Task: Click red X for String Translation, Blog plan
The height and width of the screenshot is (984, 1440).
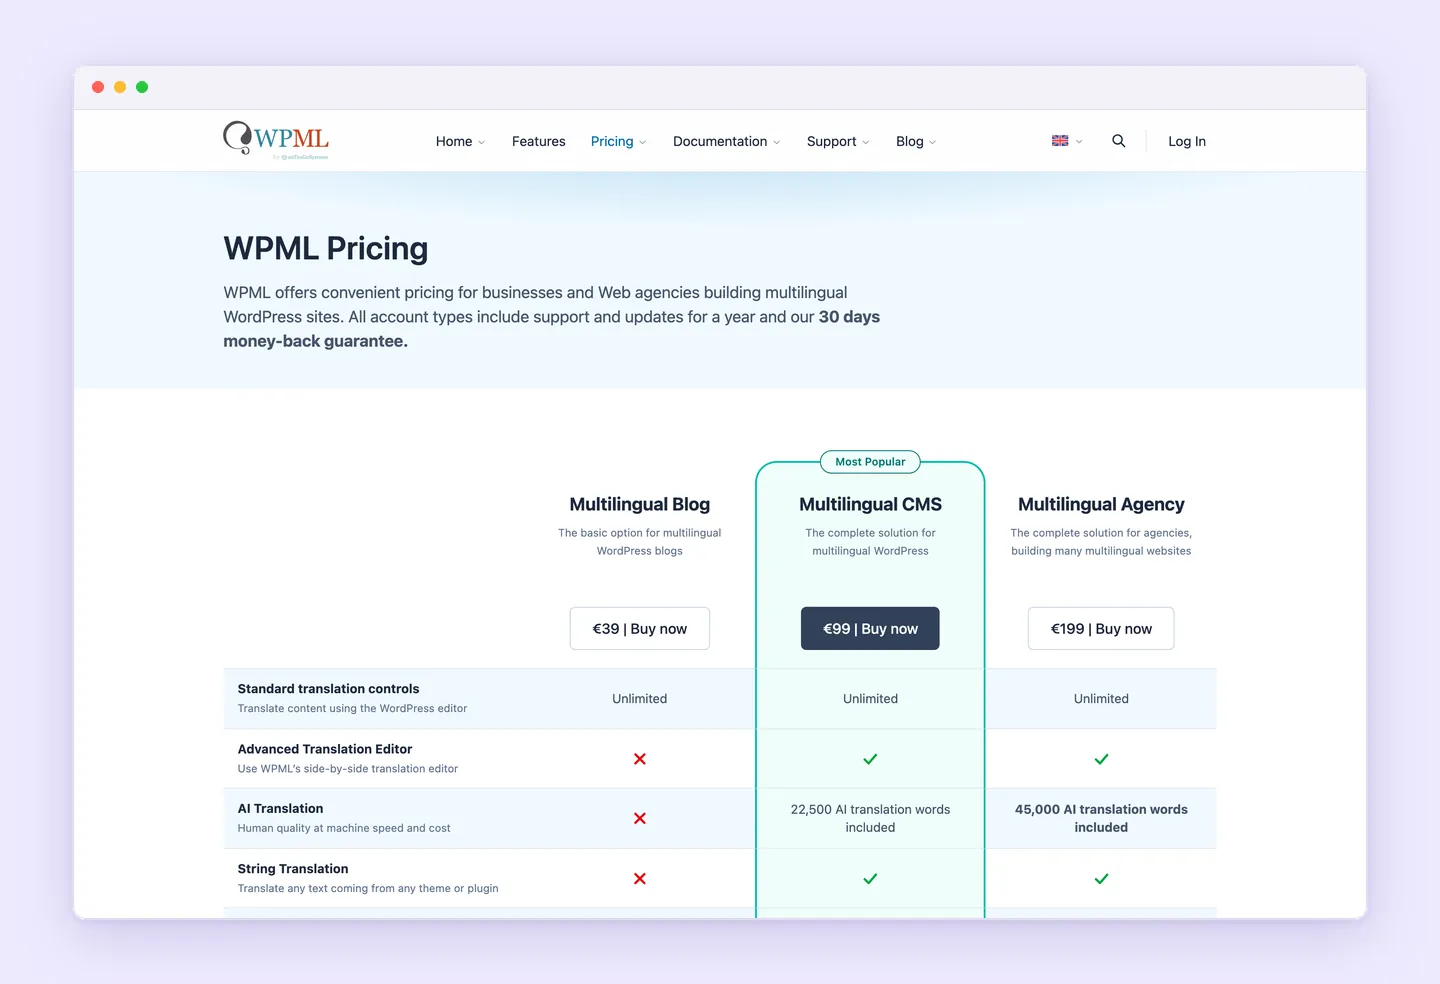Action: 640,879
